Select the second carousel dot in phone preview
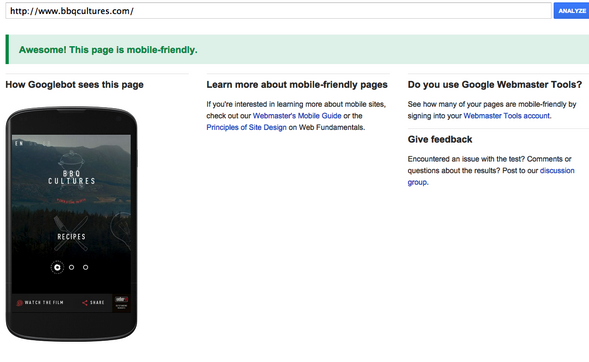 click(x=71, y=267)
